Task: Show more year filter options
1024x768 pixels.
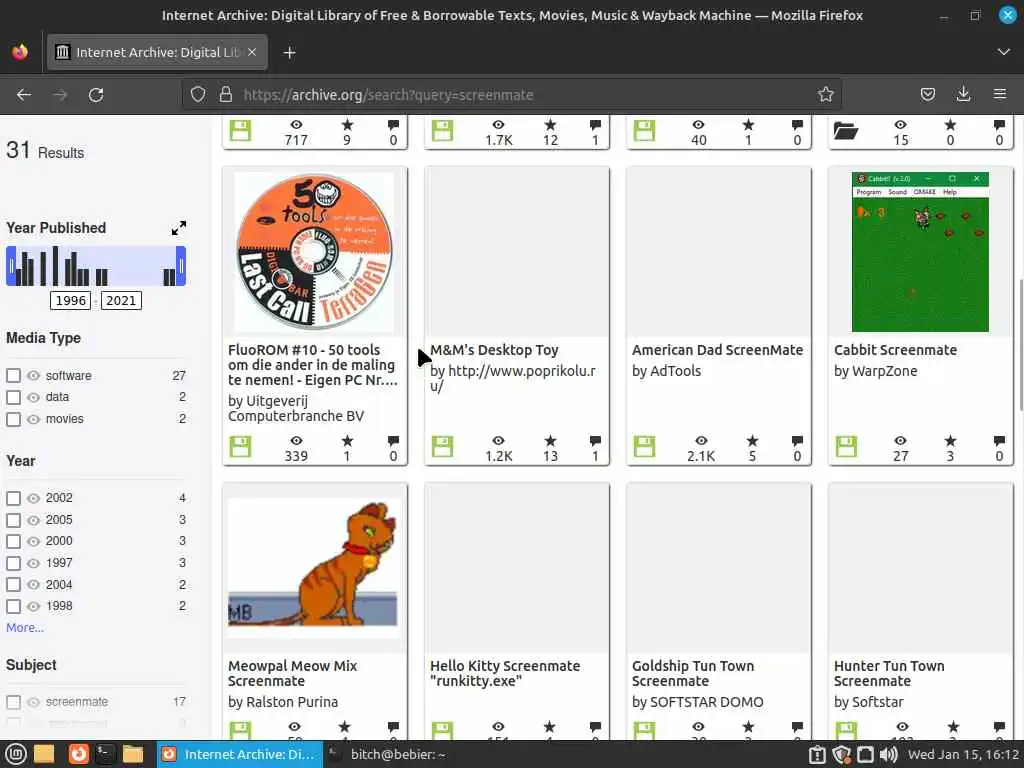Action: point(25,628)
